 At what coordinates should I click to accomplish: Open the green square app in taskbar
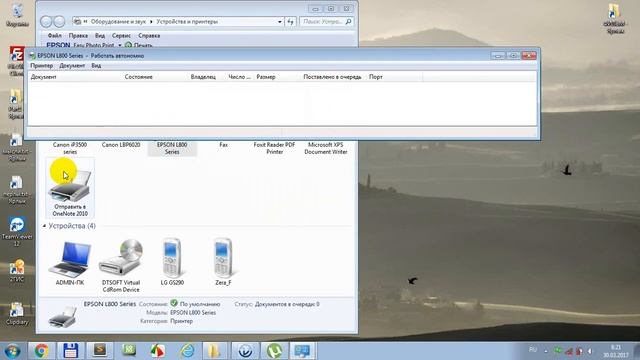(129, 351)
